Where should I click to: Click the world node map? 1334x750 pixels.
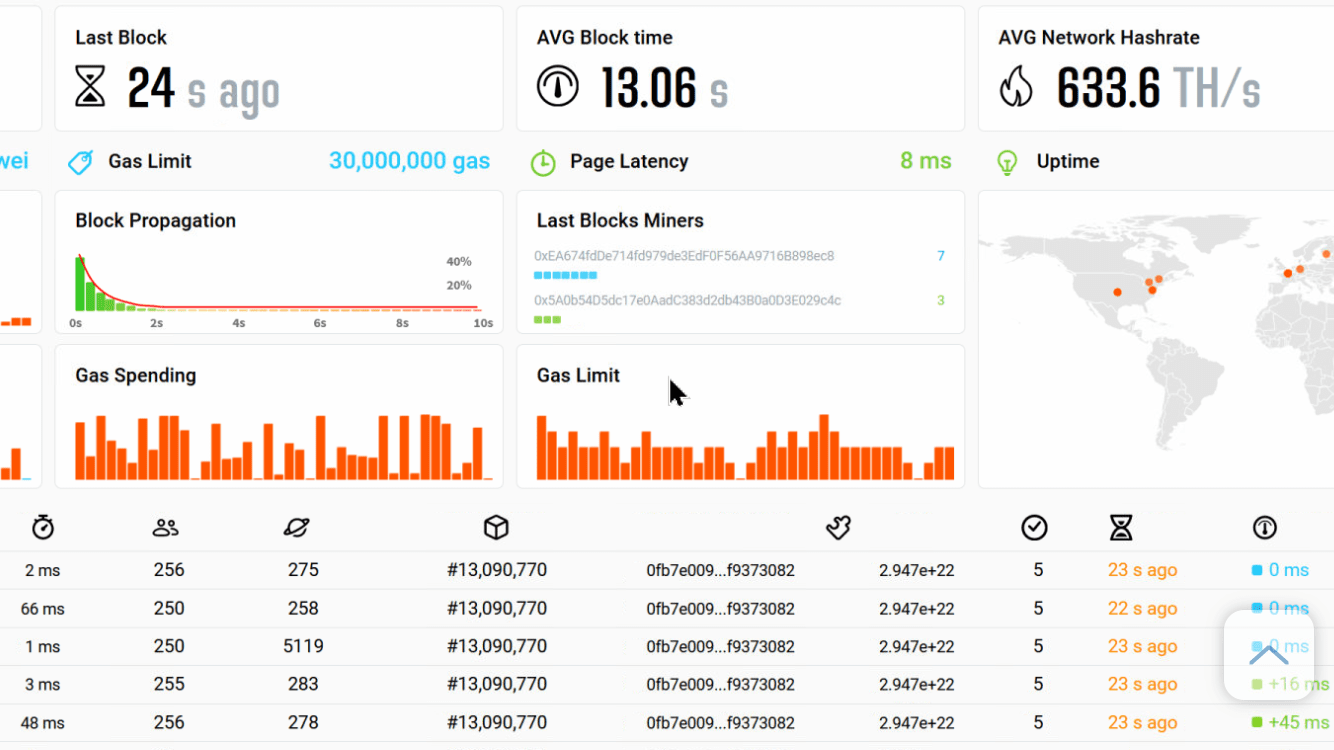click(1156, 339)
